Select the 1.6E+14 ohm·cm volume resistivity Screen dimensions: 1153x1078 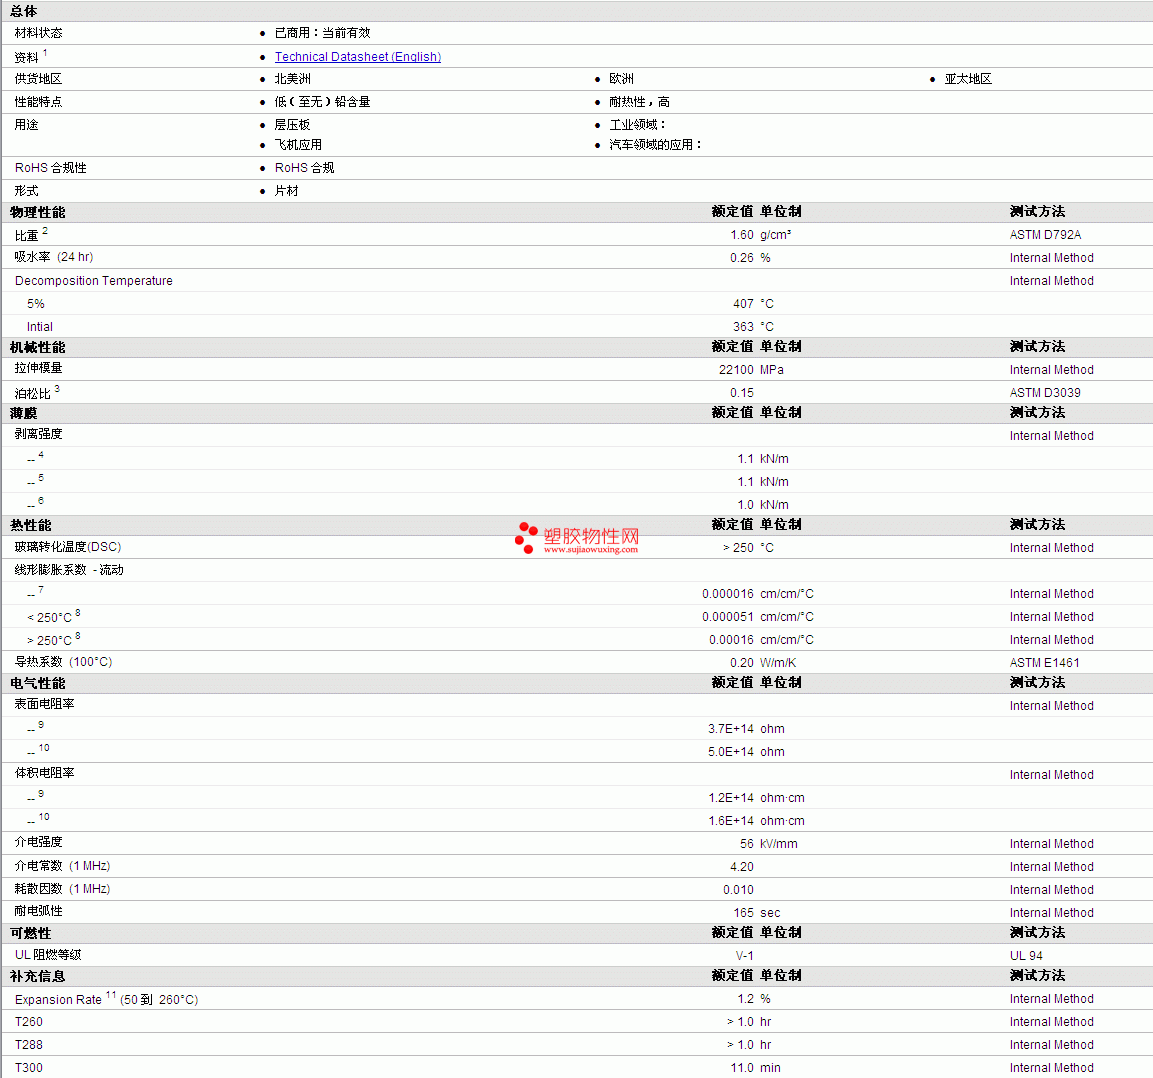[x=756, y=821]
